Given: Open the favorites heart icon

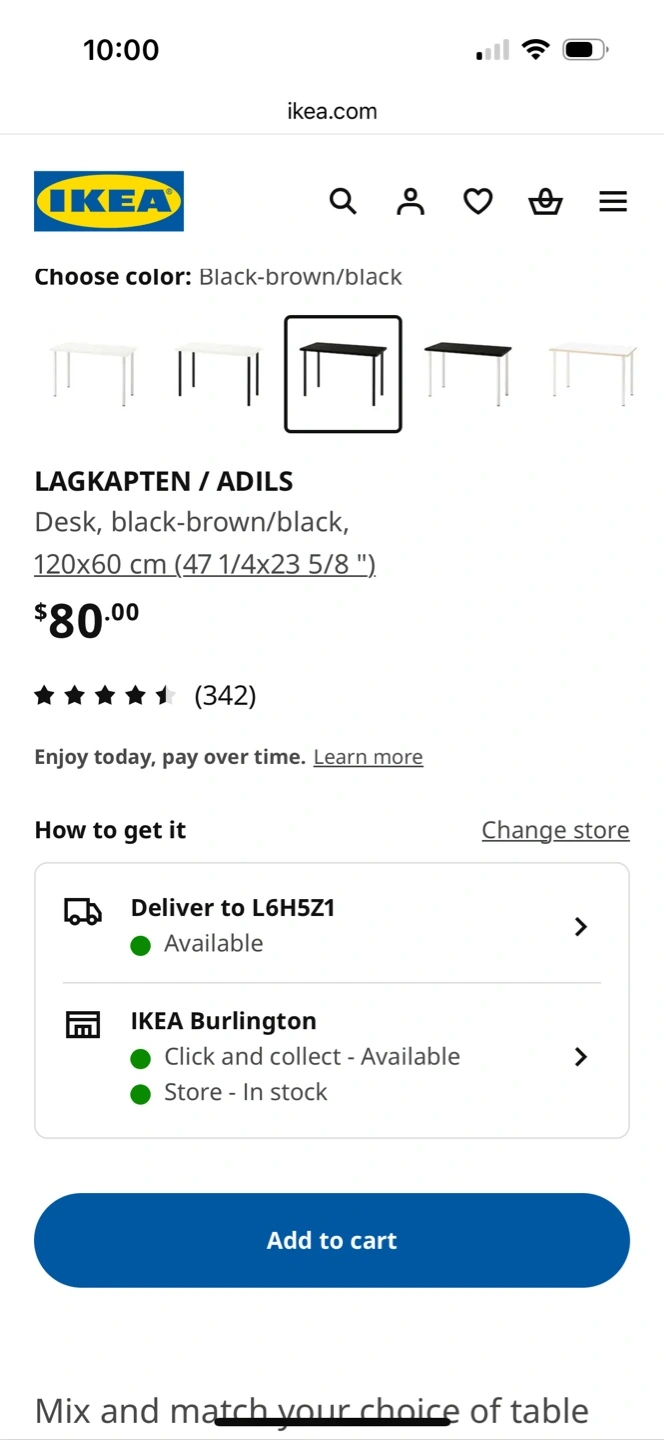Looking at the screenshot, I should click(x=478, y=202).
